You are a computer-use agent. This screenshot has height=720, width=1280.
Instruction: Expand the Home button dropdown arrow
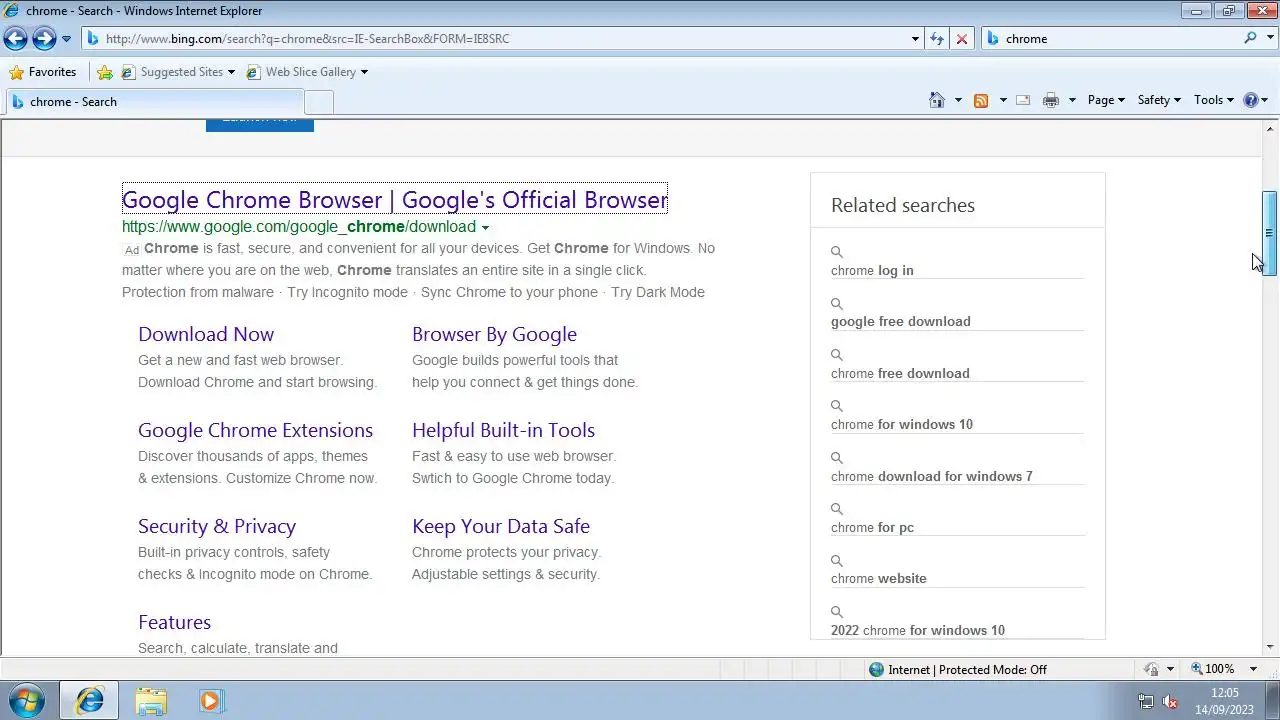click(x=958, y=100)
